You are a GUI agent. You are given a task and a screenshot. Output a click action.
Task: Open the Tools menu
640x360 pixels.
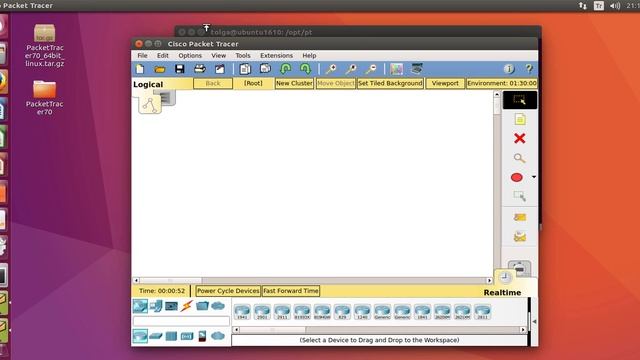(x=243, y=56)
